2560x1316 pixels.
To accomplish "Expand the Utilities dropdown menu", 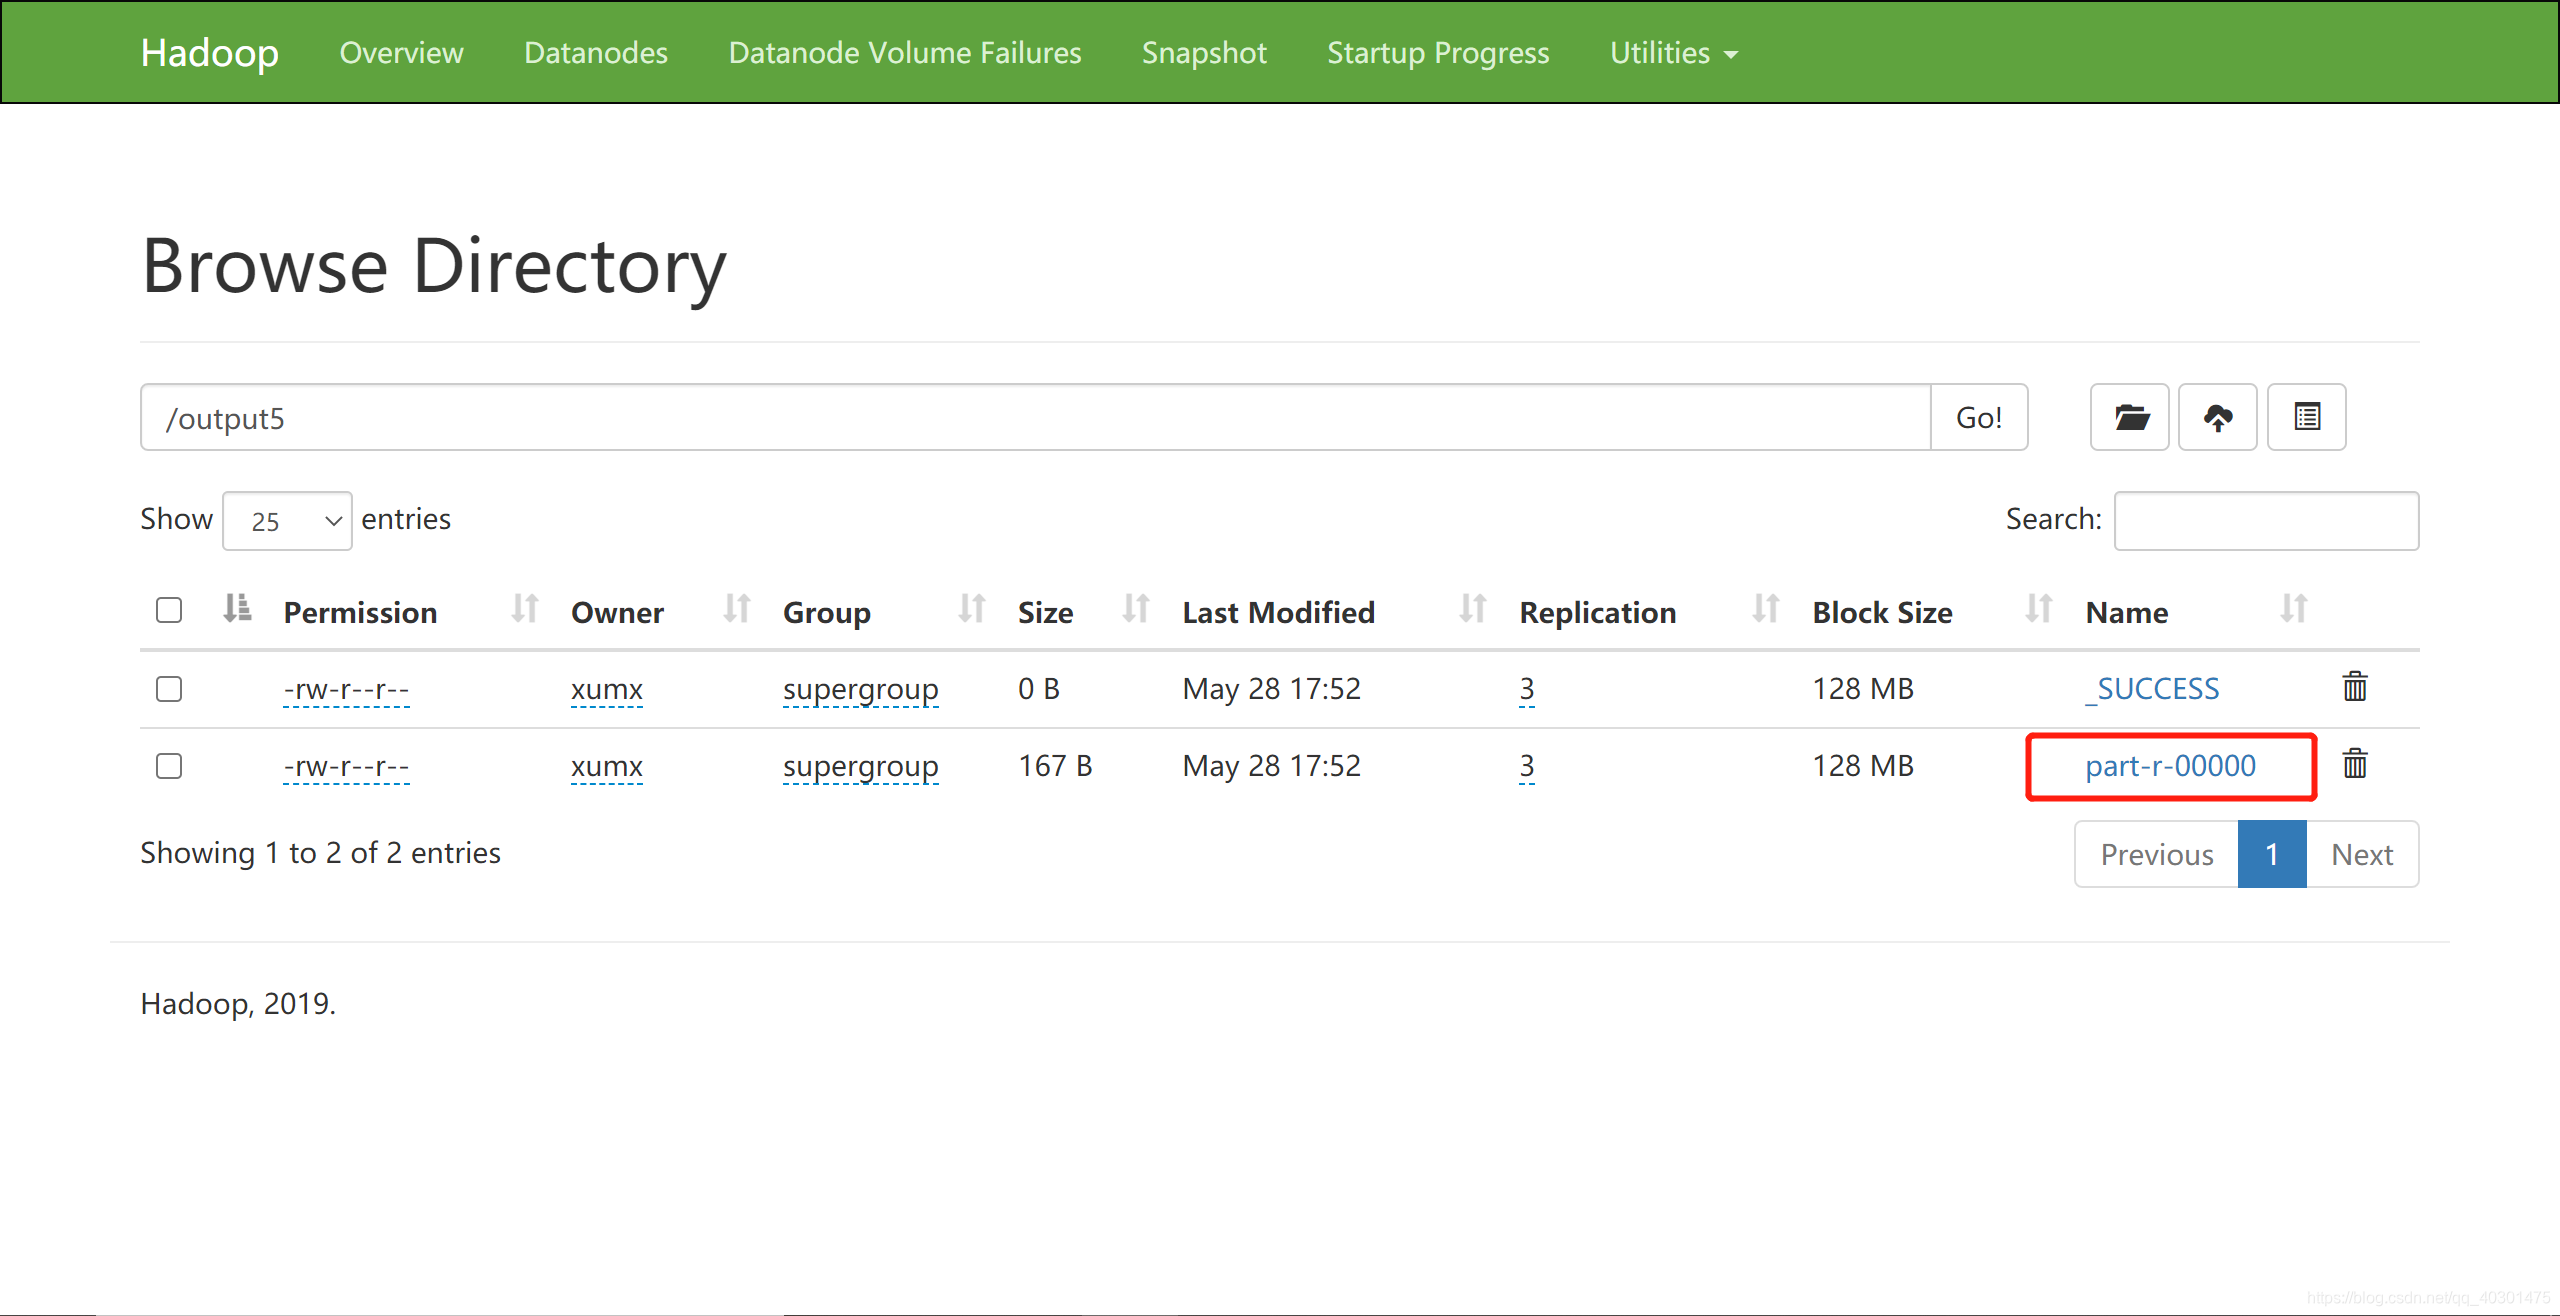I will click(x=1673, y=53).
